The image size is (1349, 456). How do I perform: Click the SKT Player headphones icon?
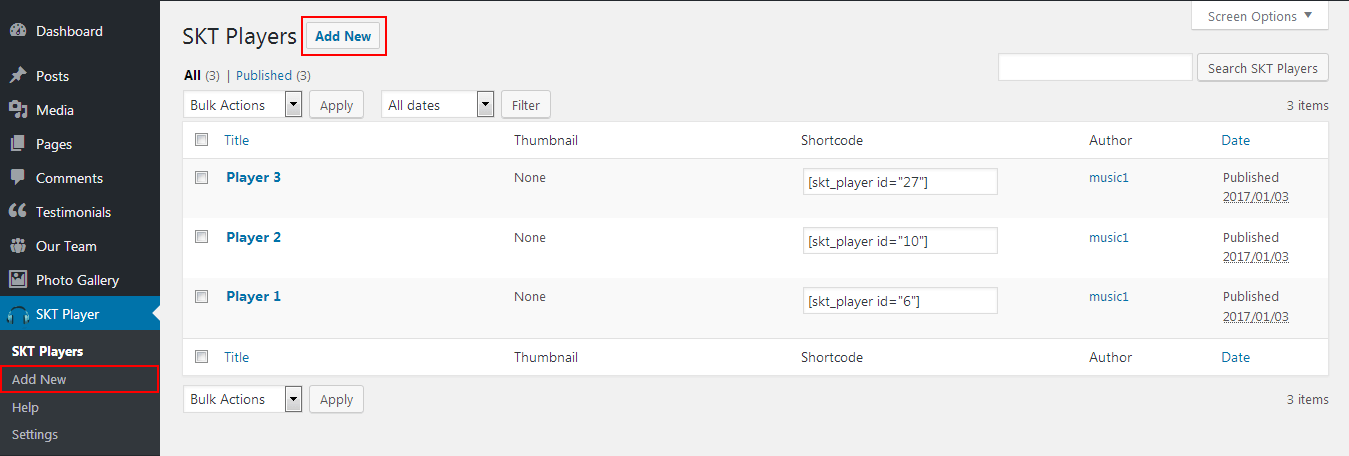click(17, 315)
